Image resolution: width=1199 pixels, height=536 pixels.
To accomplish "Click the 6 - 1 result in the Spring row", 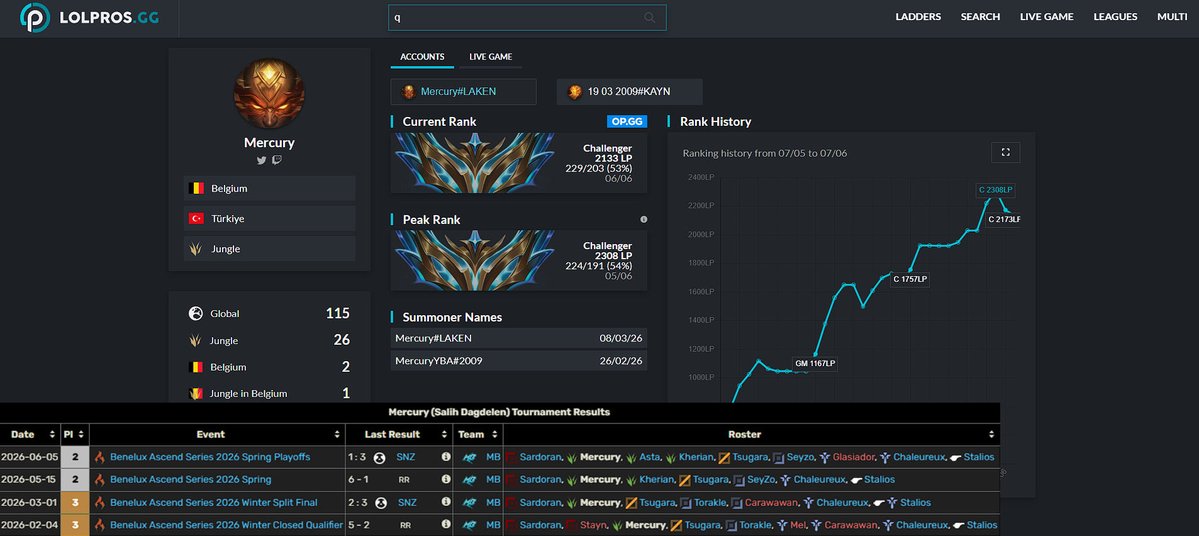I will 359,479.
